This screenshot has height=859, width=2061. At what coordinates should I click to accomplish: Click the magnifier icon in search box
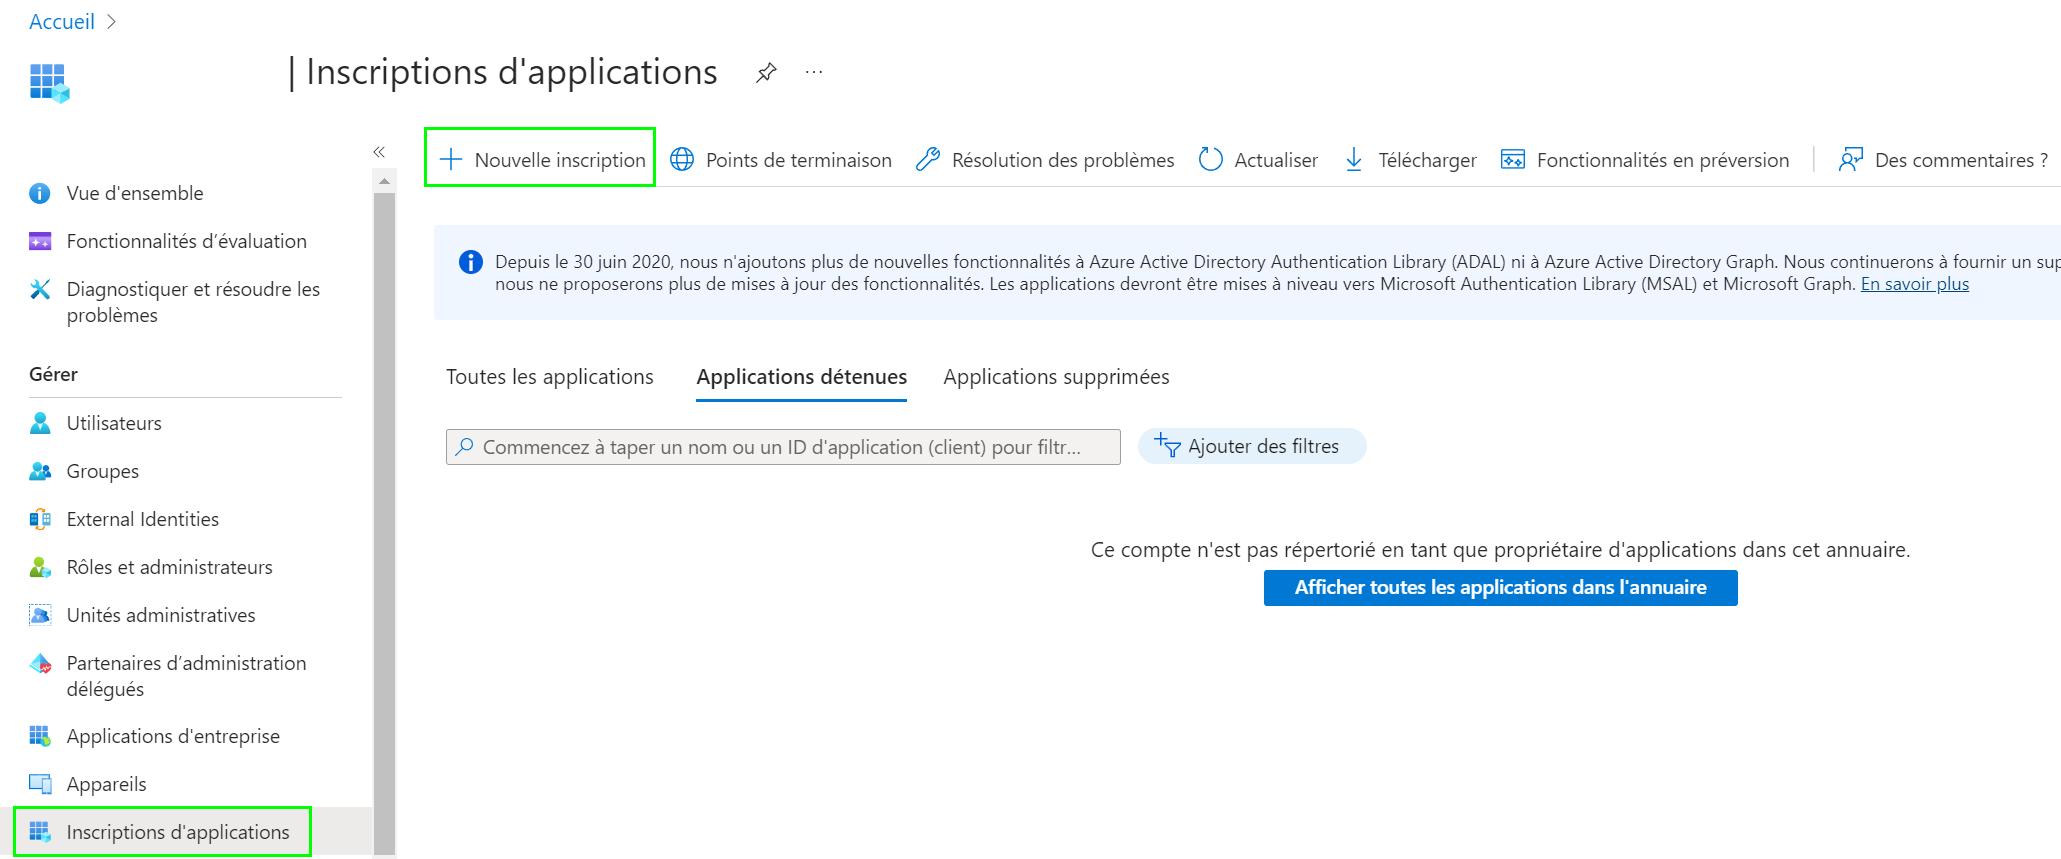464,447
